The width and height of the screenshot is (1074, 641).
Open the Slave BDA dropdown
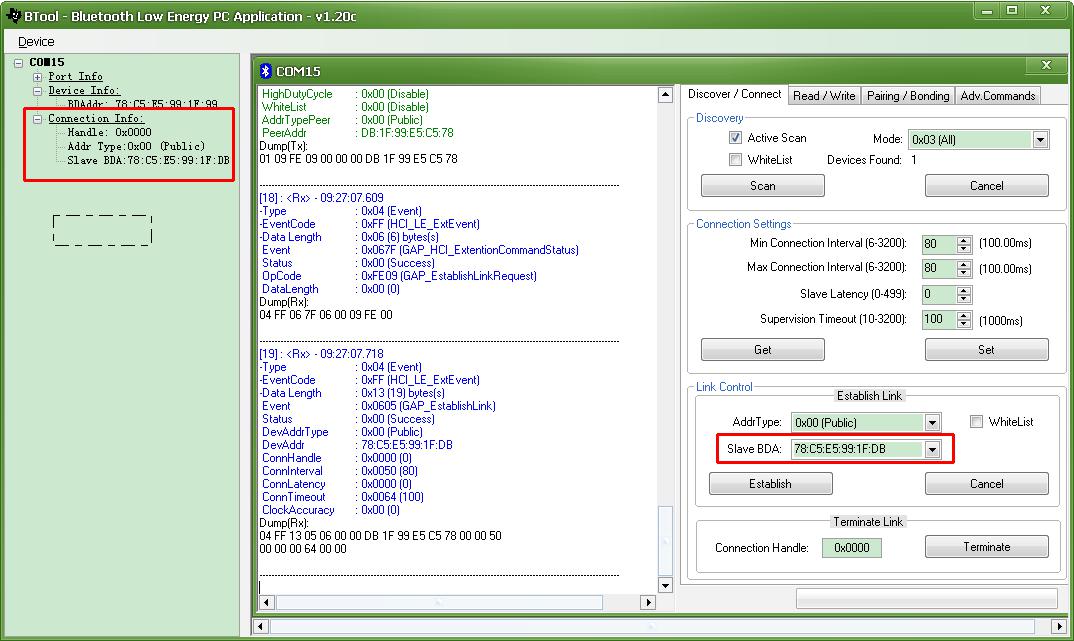(x=932, y=449)
